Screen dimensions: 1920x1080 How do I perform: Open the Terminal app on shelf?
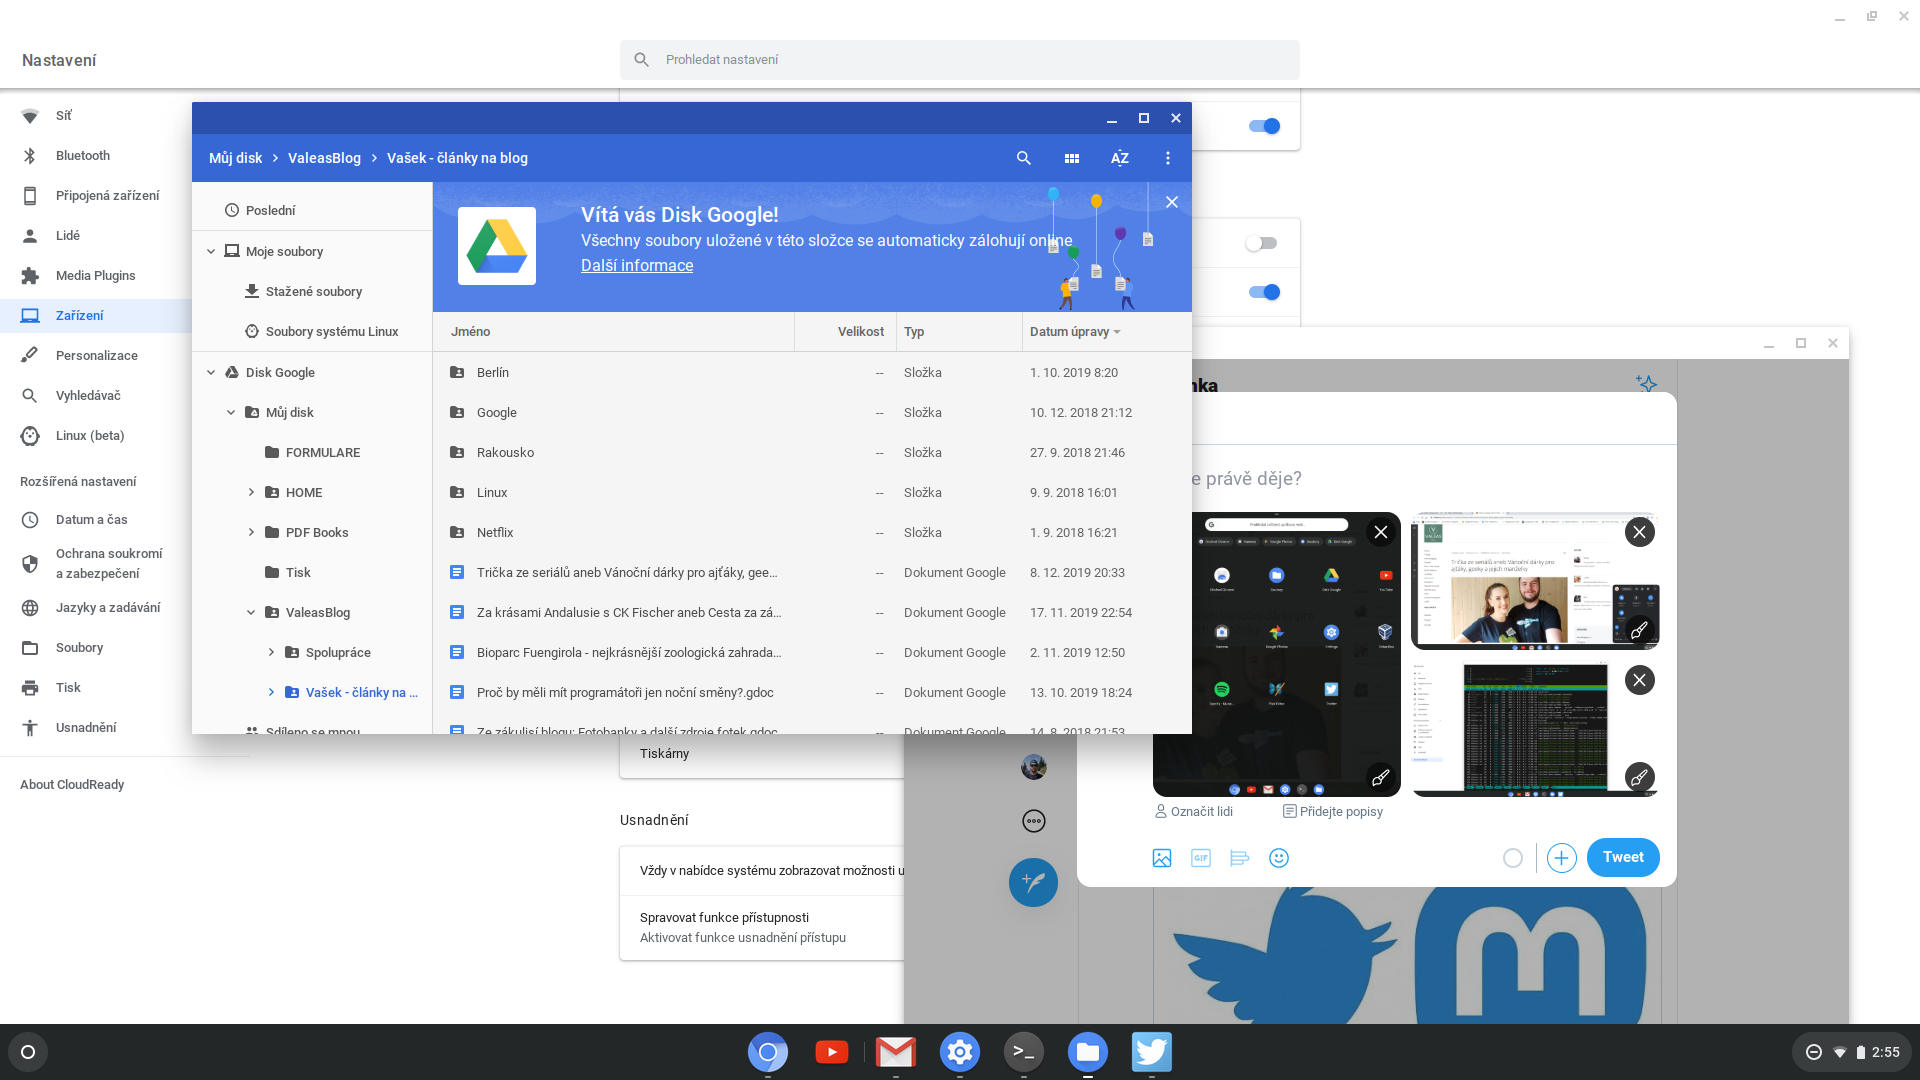(x=1024, y=1052)
